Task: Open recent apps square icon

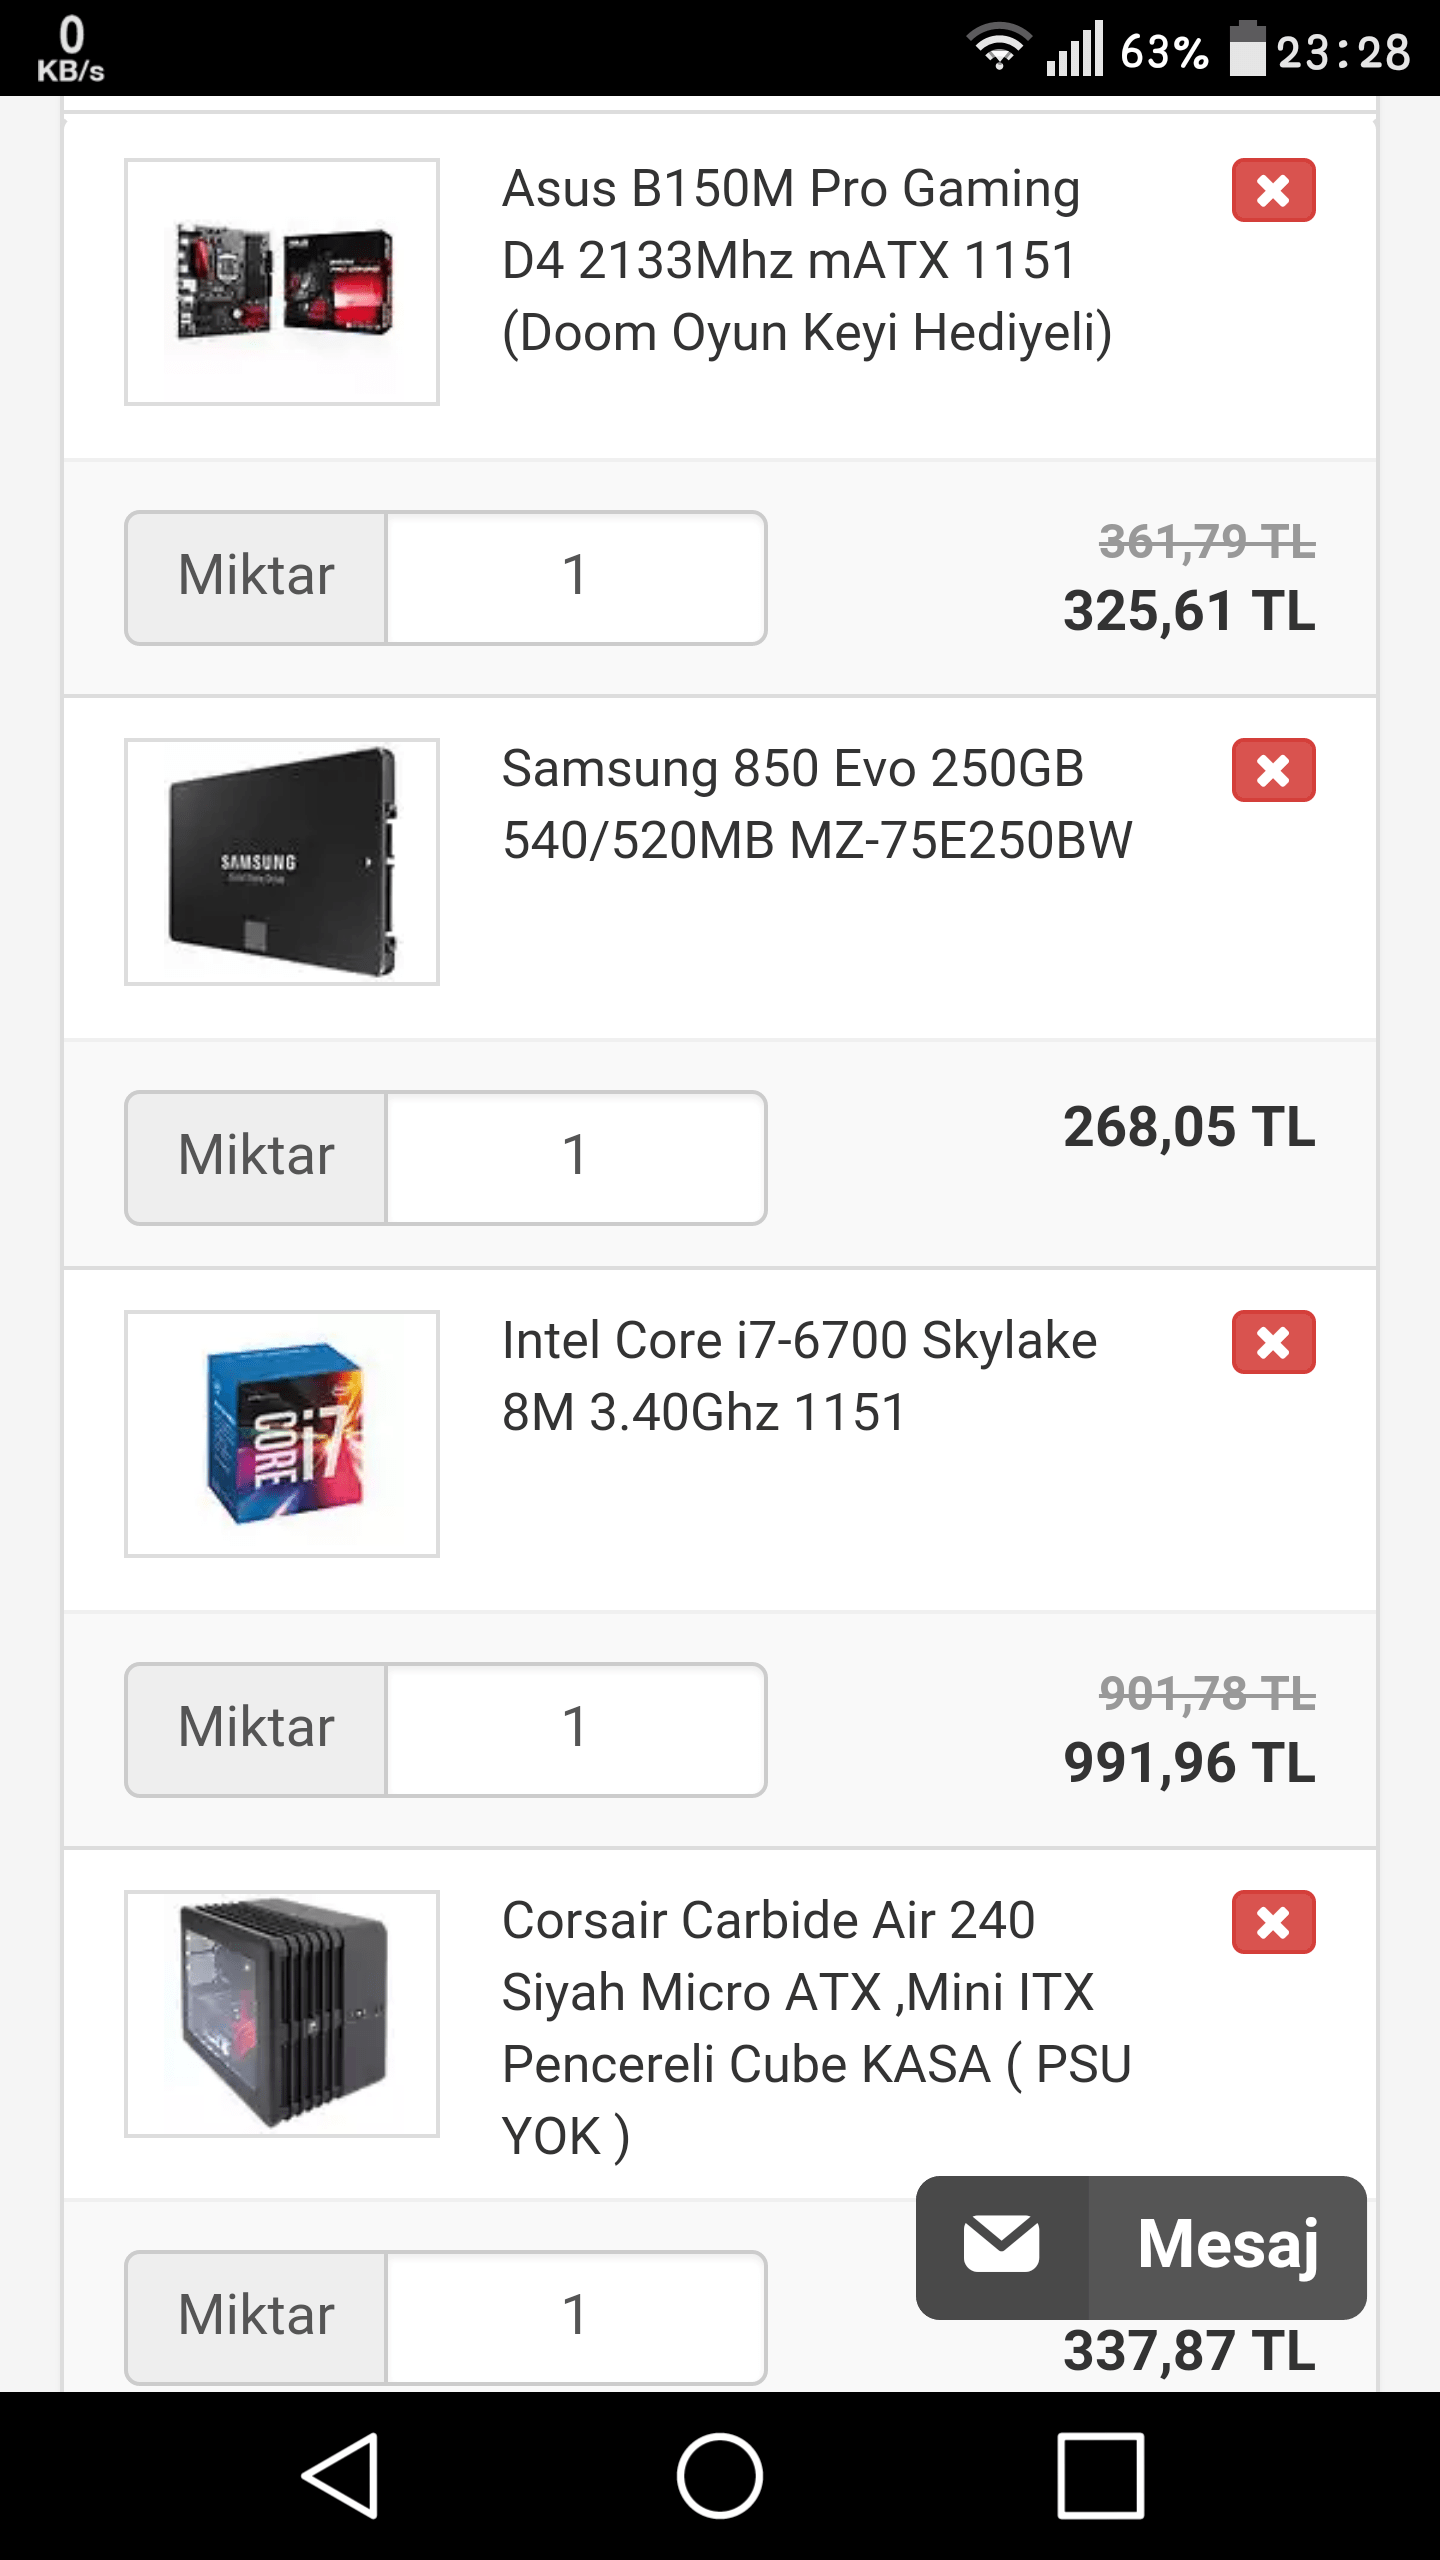Action: tap(1100, 2475)
